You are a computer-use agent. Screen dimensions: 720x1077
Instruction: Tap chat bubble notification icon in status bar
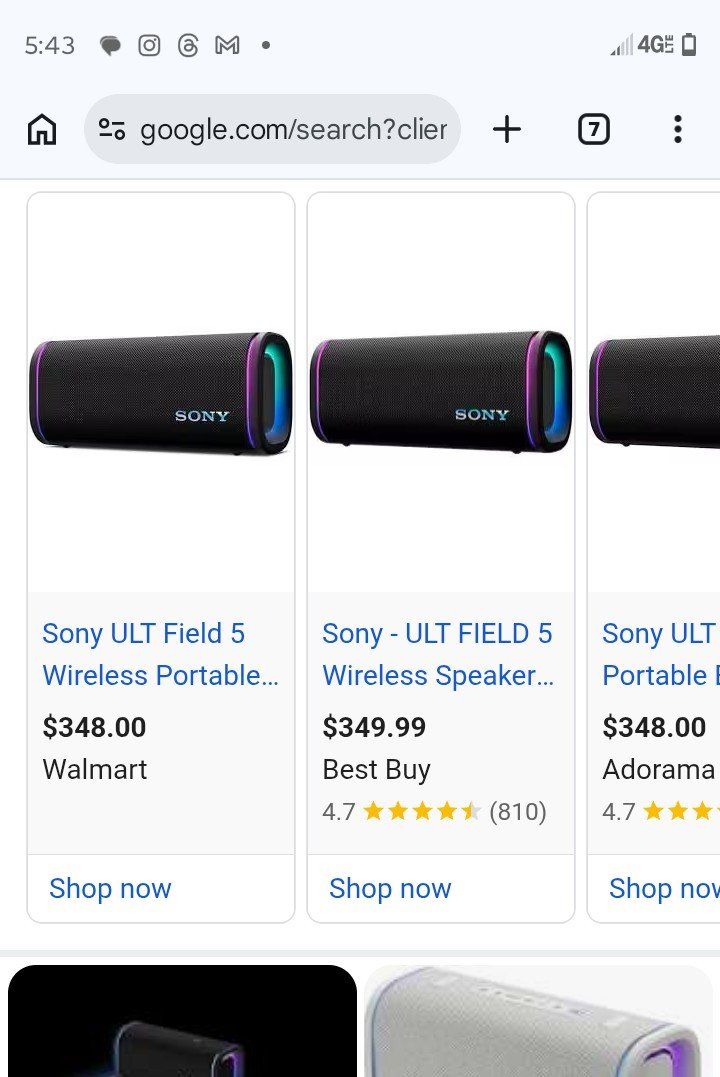pyautogui.click(x=110, y=45)
